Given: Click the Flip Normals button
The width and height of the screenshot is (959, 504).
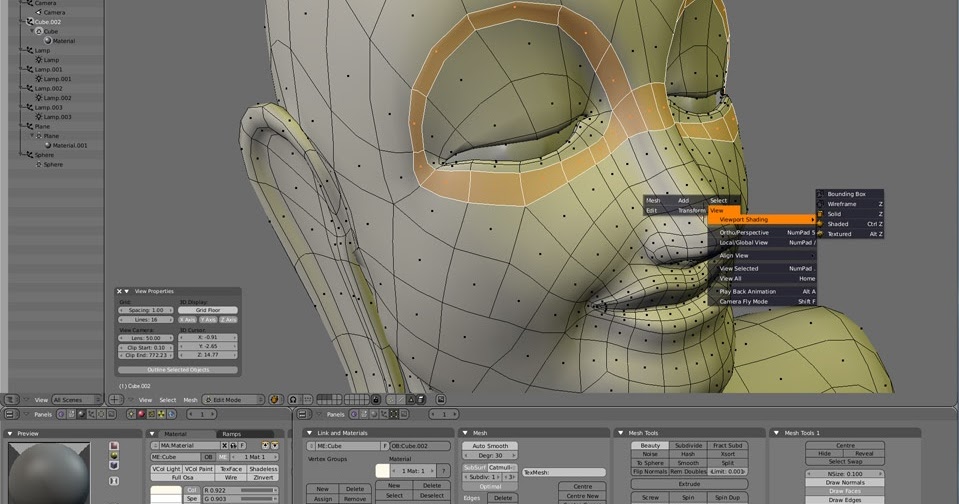Looking at the screenshot, I should (x=650, y=472).
